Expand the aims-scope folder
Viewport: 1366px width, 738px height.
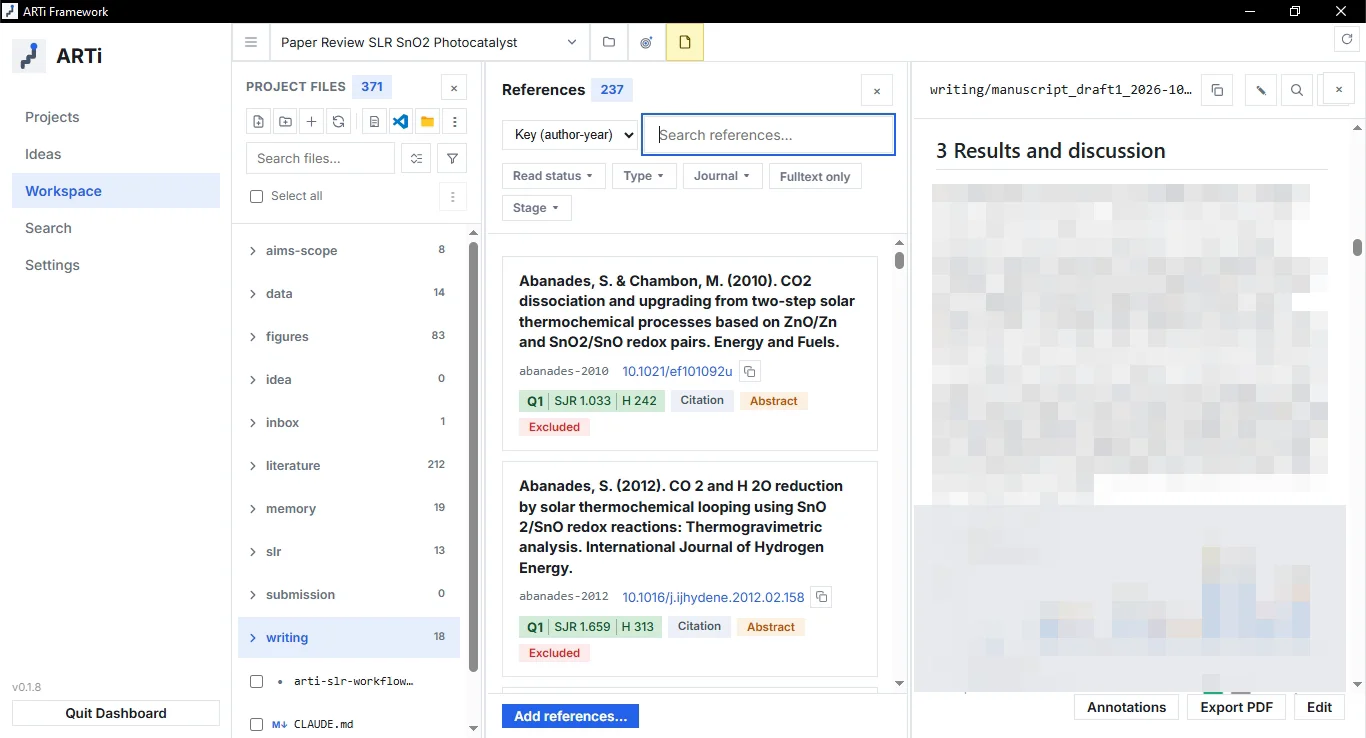[x=348, y=251]
